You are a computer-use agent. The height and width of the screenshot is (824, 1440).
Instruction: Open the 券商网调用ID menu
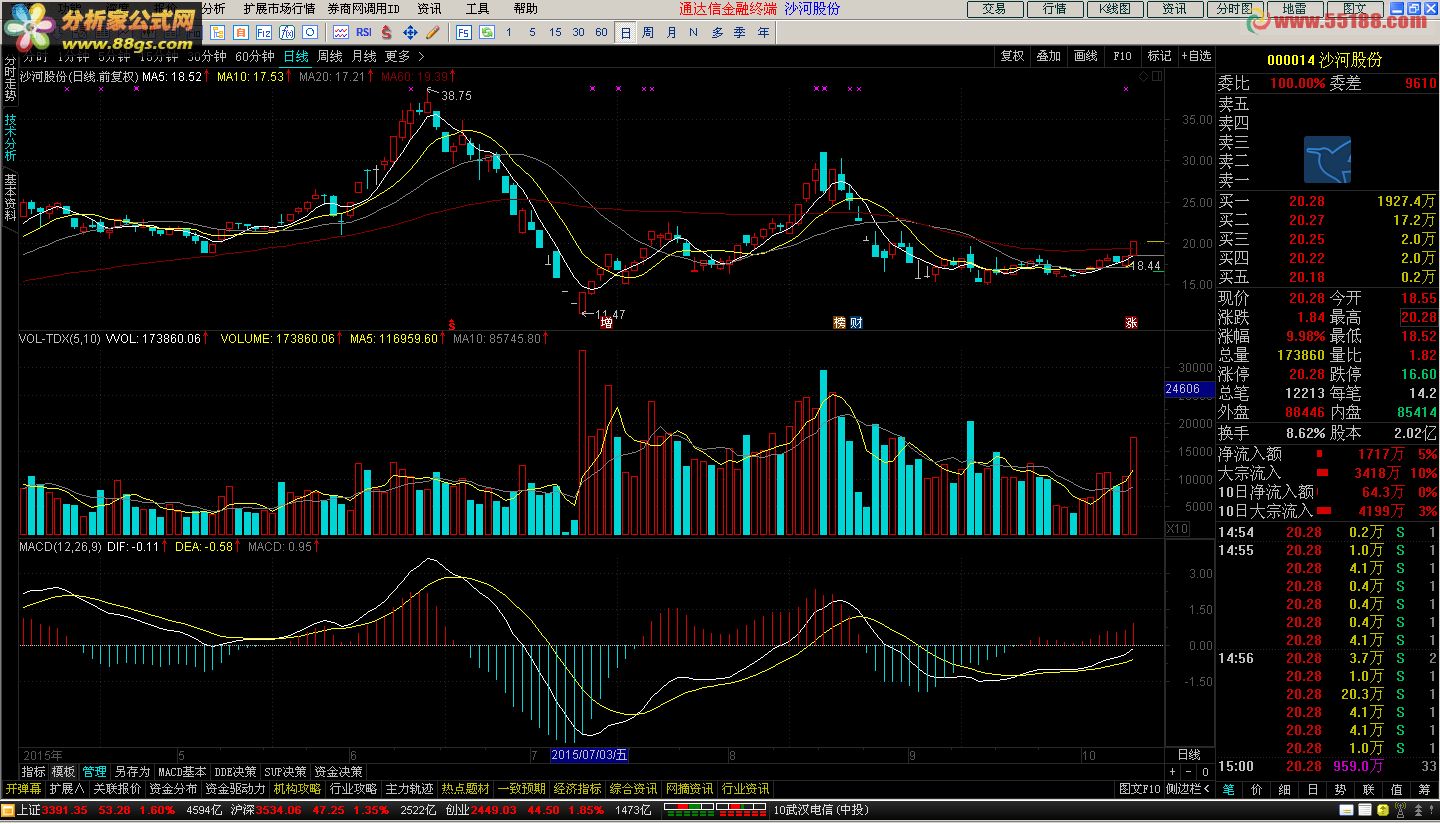[x=364, y=8]
